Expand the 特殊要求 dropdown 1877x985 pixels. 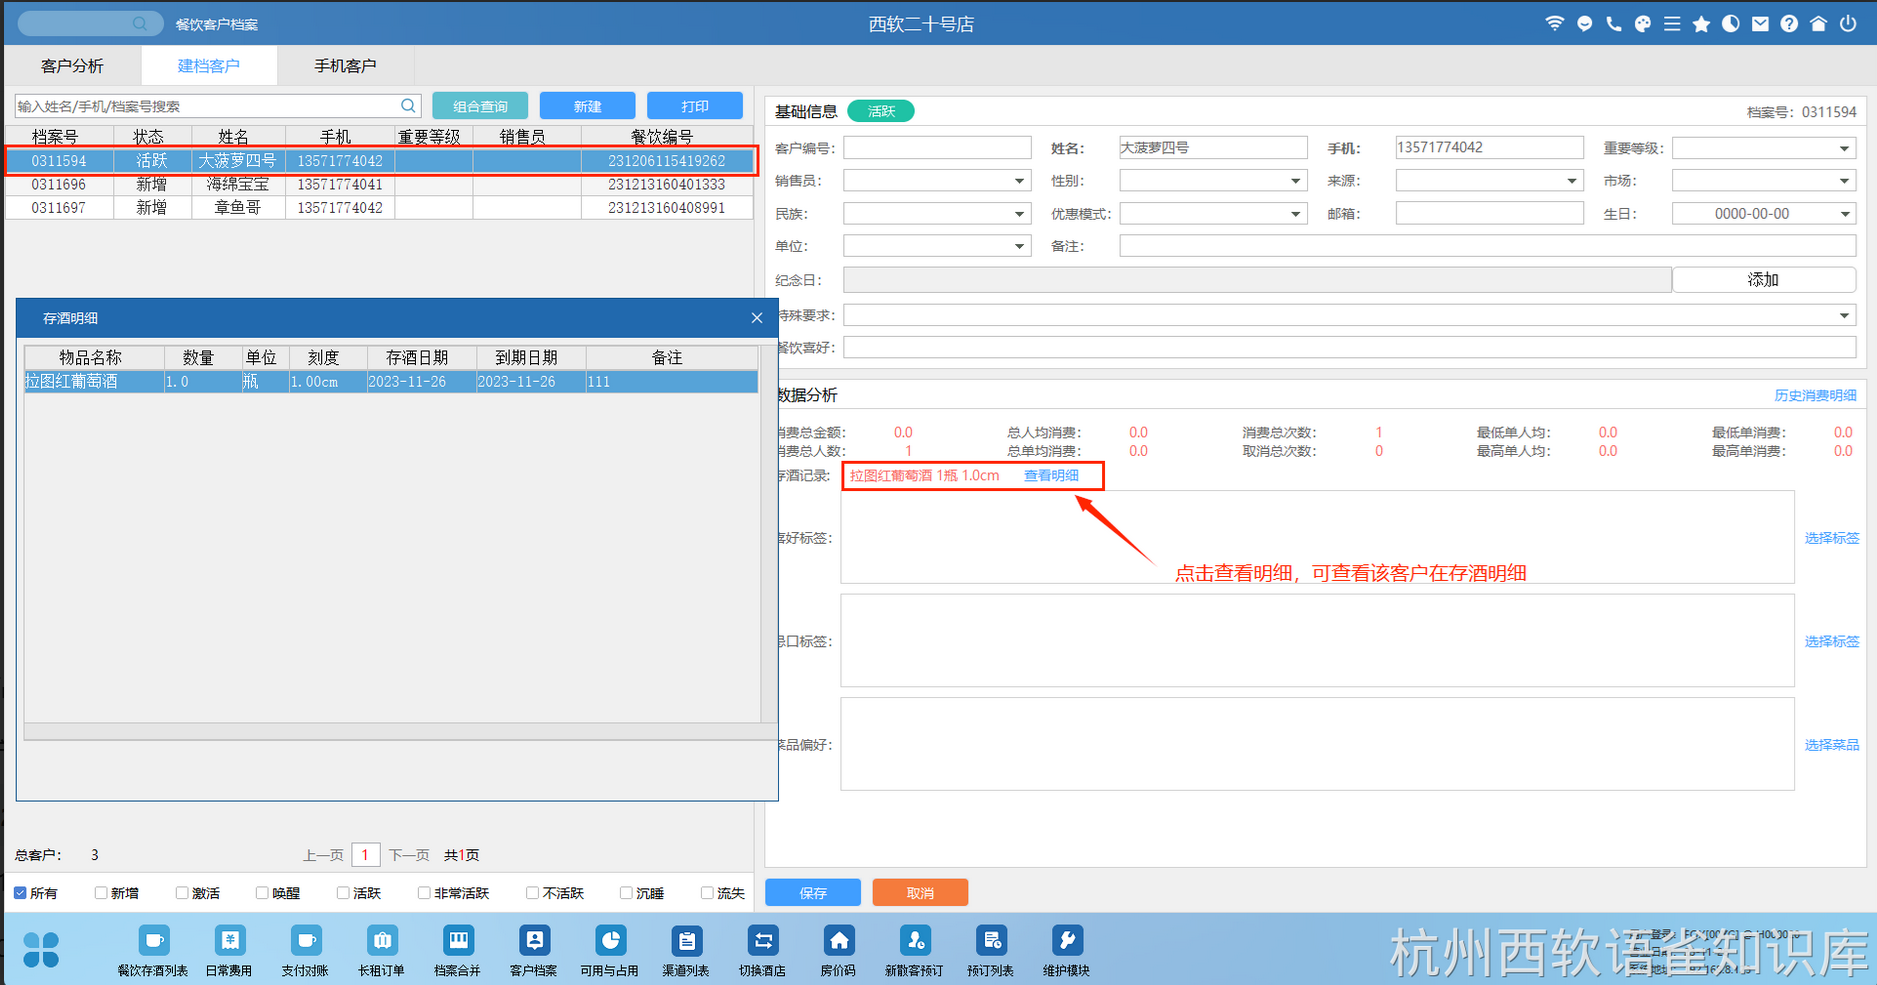click(1844, 316)
